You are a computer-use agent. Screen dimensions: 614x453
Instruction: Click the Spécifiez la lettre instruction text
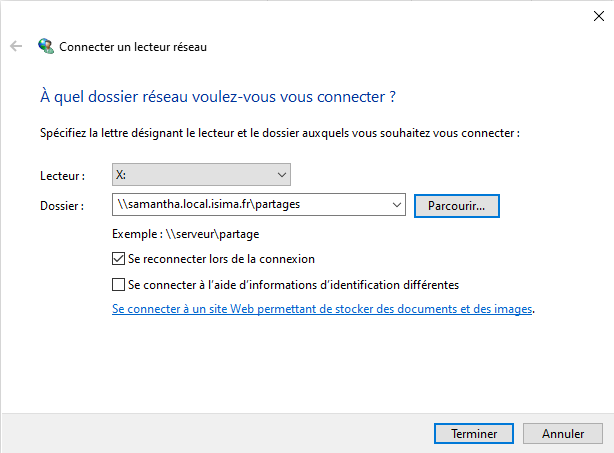tap(280, 132)
